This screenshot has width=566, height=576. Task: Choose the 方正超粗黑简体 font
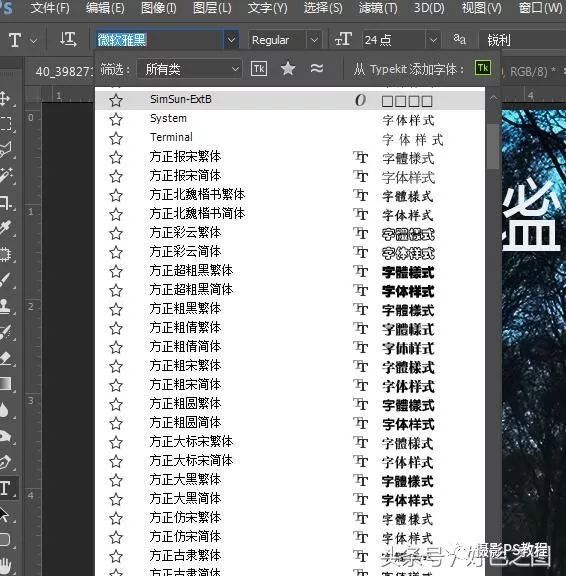[290, 290]
